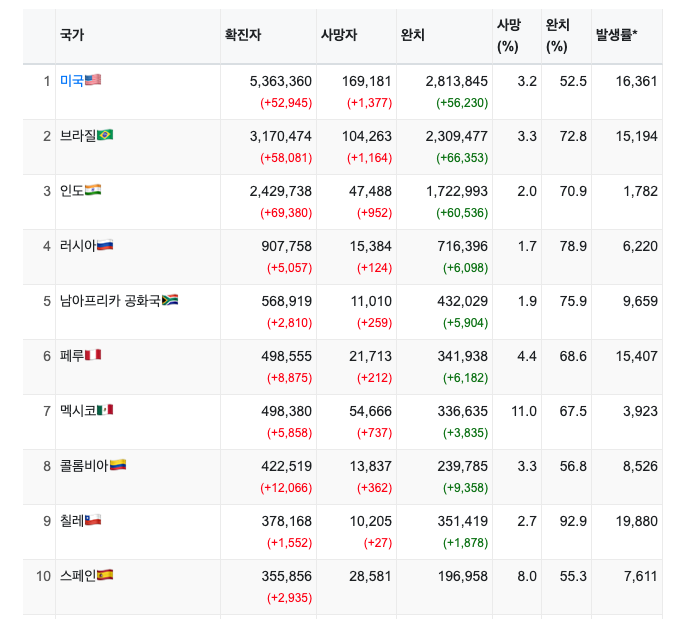Viewport: 684px width, 619px height.
Task: Click Mexico death rate 11.0
Action: tap(524, 411)
